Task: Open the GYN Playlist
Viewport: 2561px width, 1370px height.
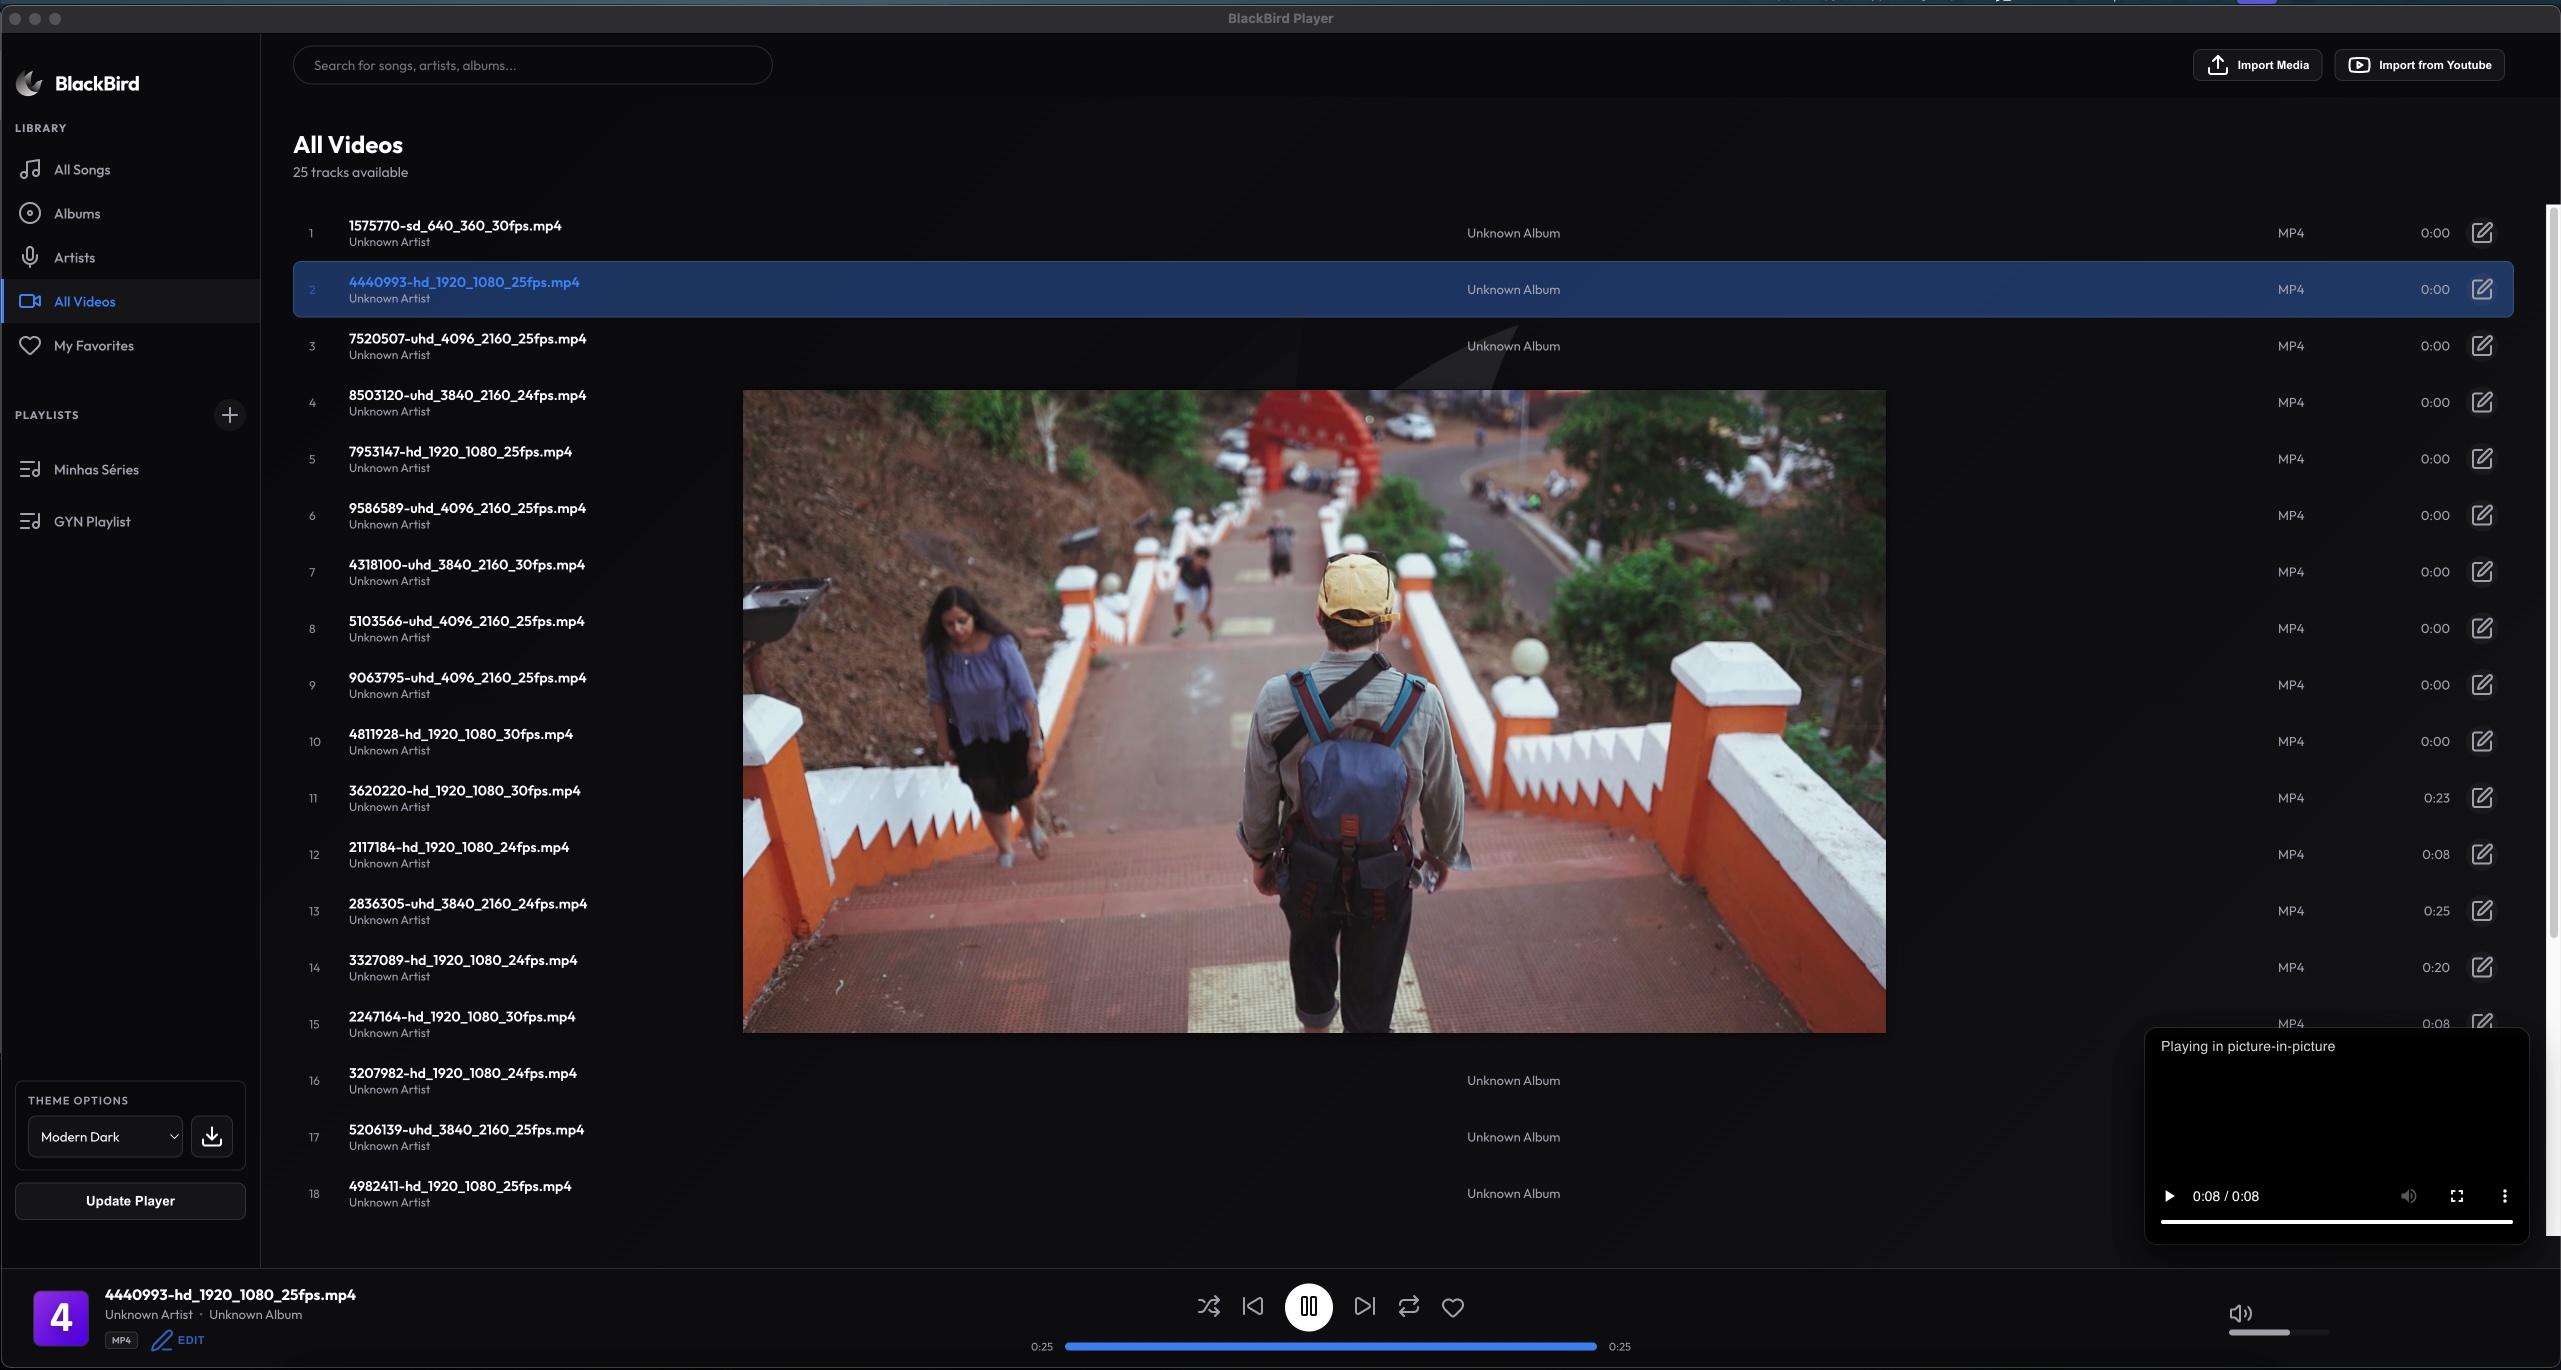Action: pyautogui.click(x=92, y=522)
